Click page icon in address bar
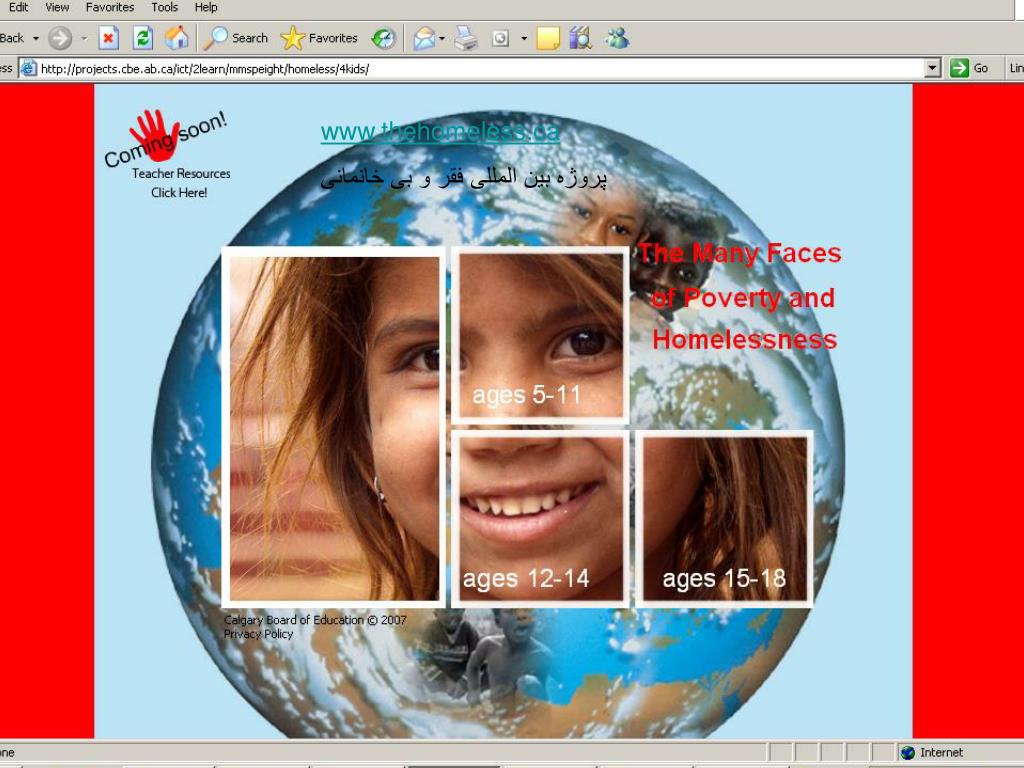The width and height of the screenshot is (1024, 768). (28, 68)
